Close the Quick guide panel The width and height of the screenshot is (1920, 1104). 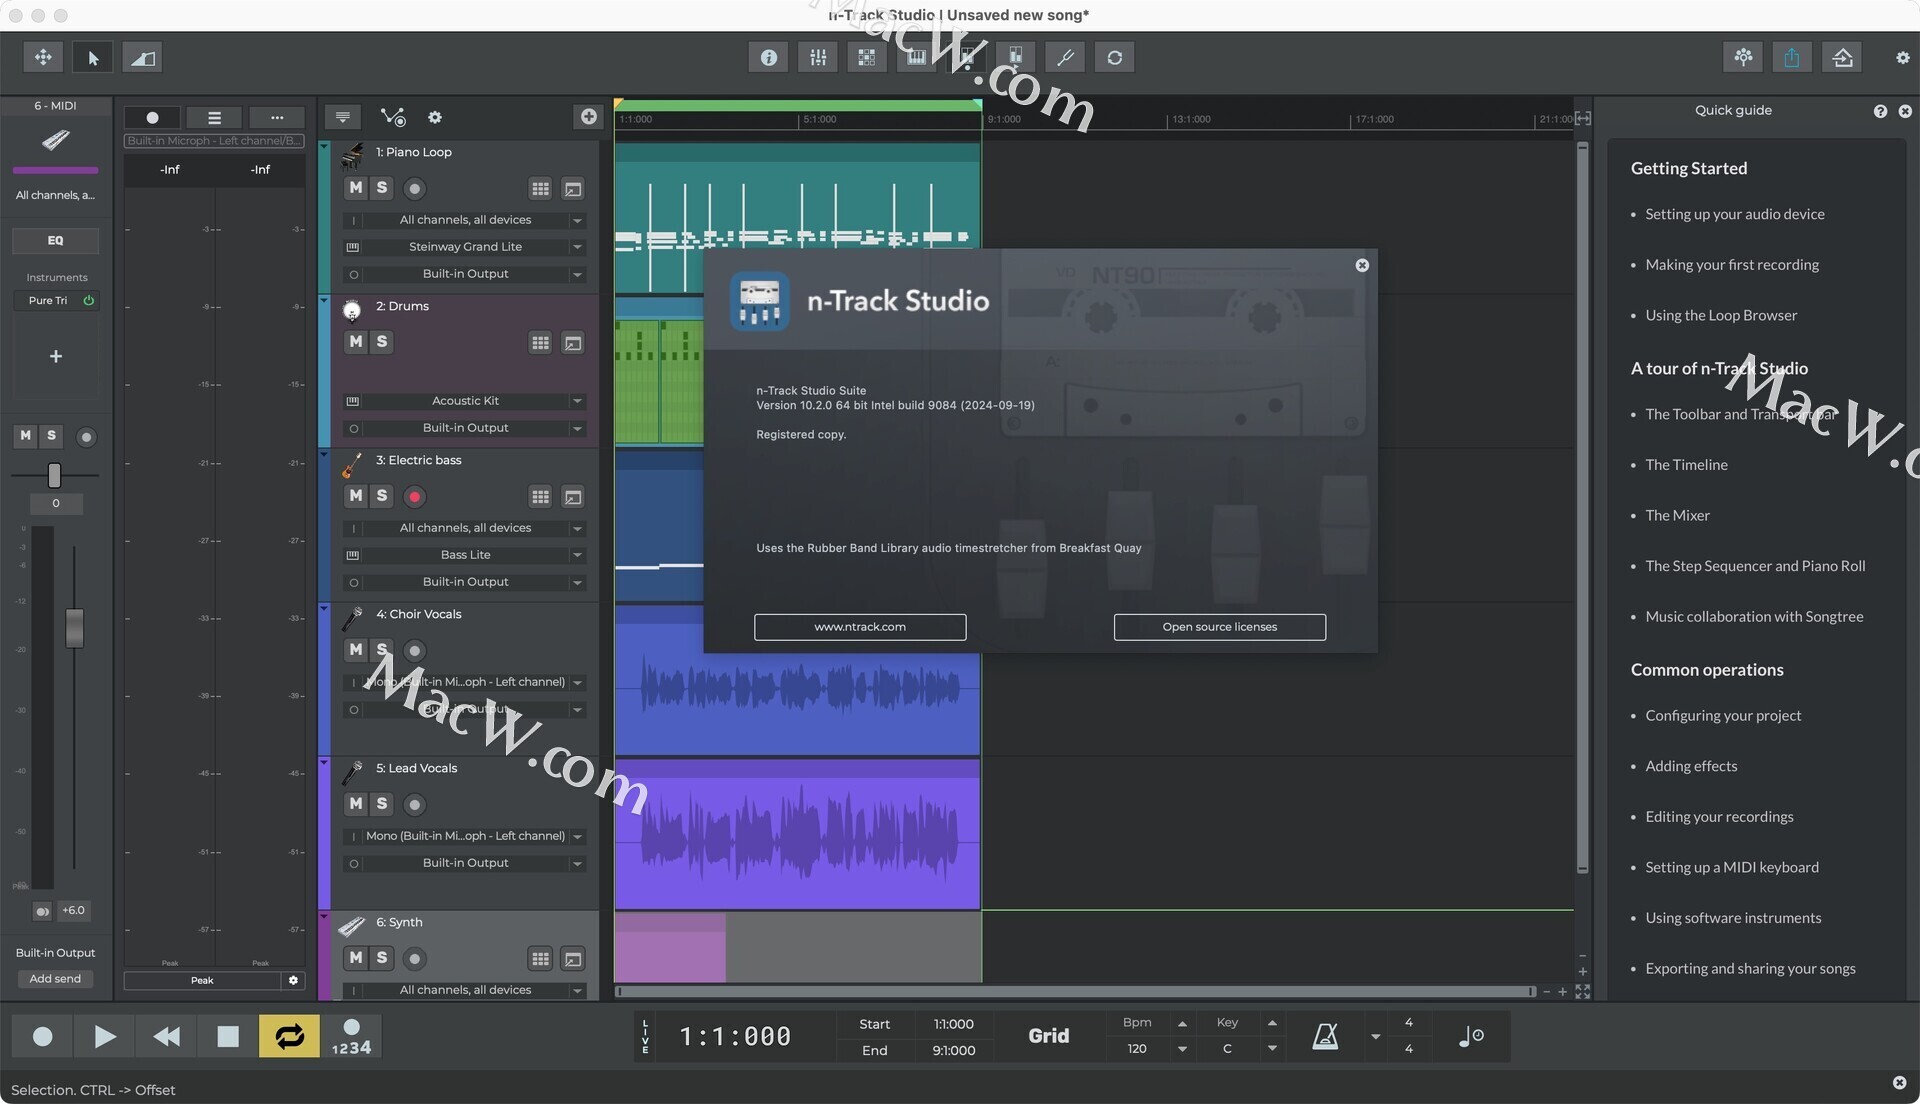point(1905,111)
